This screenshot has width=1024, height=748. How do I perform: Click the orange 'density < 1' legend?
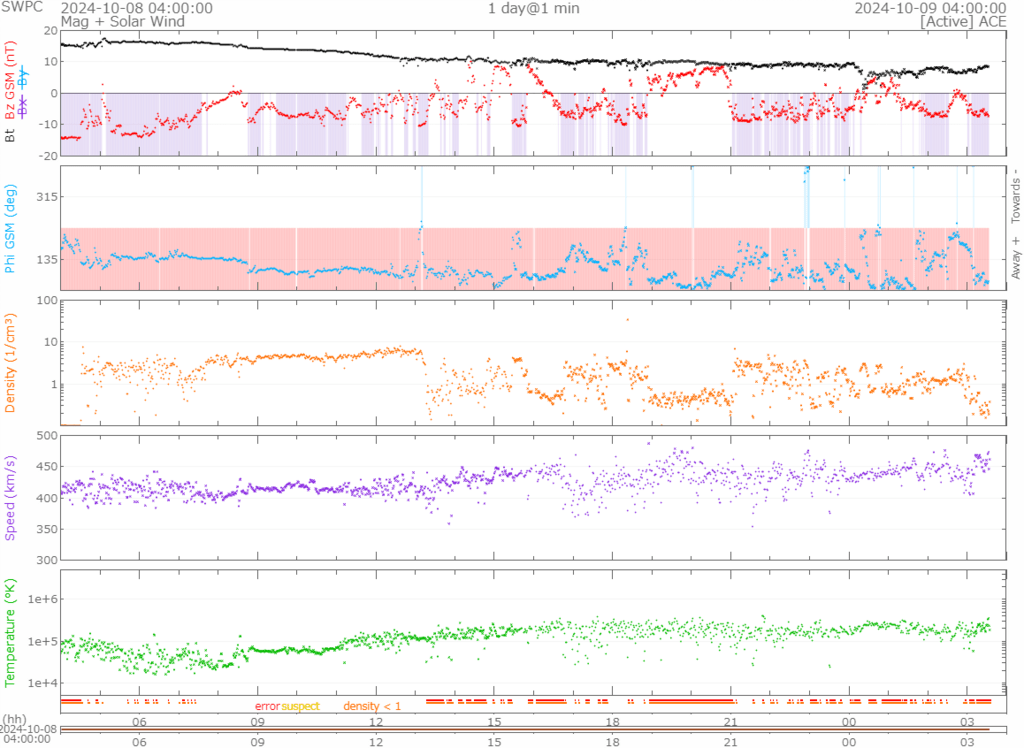pos(372,707)
